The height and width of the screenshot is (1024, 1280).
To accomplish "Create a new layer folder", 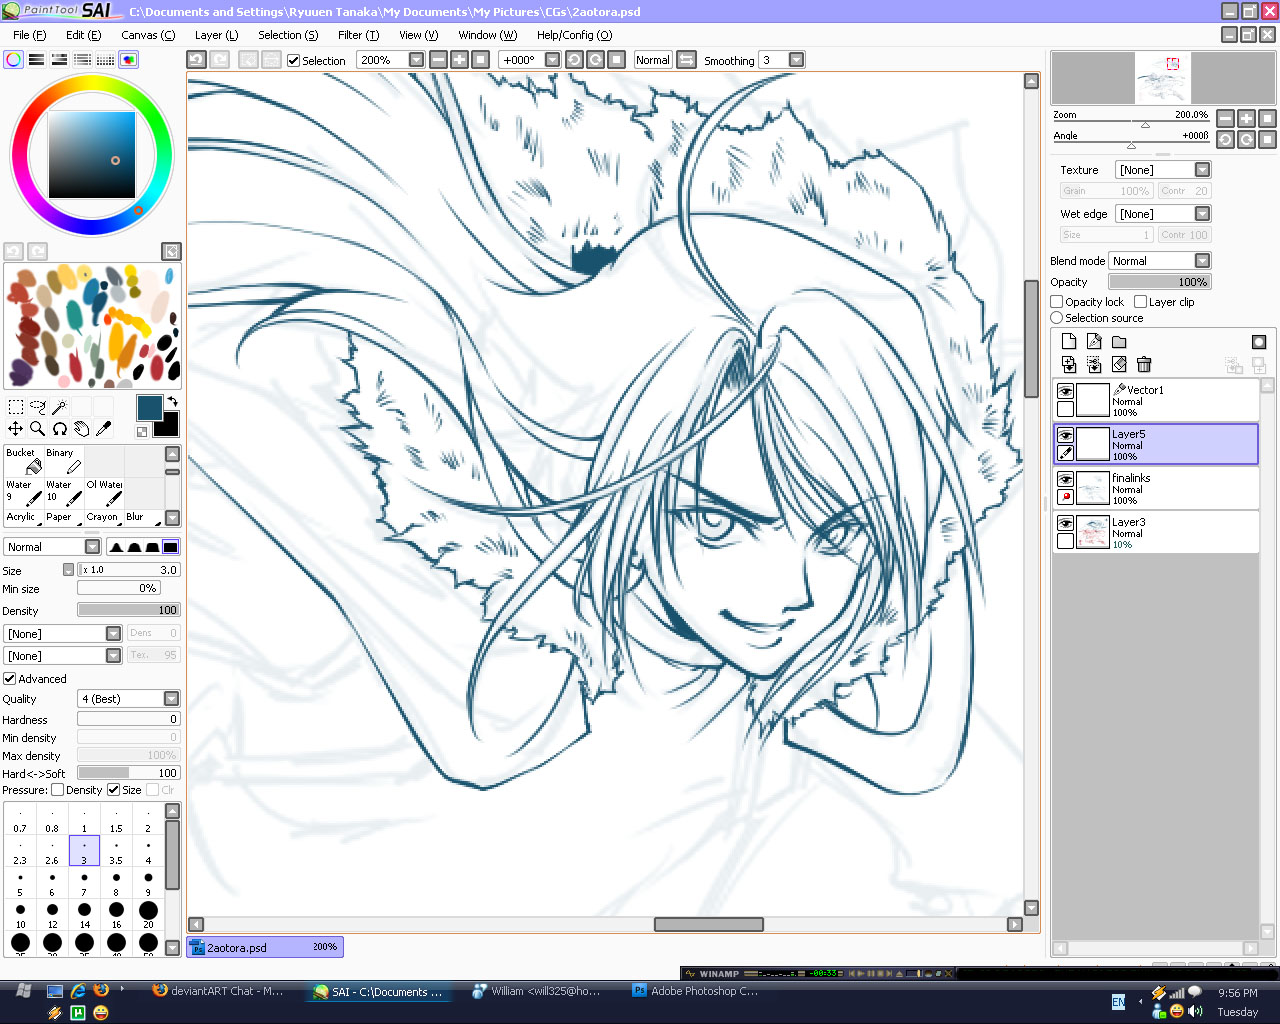I will coord(1119,342).
